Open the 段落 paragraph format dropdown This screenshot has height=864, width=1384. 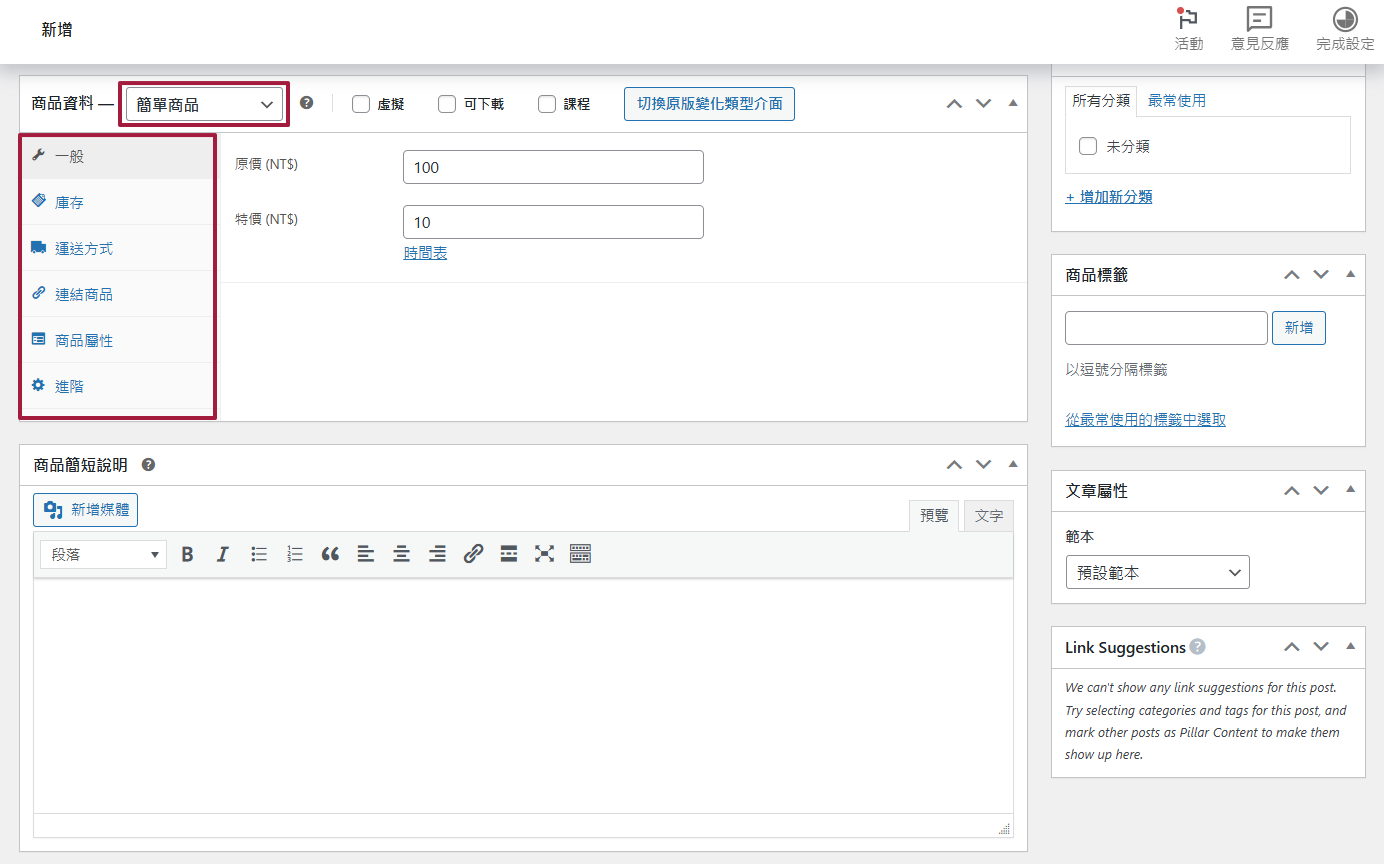click(103, 554)
